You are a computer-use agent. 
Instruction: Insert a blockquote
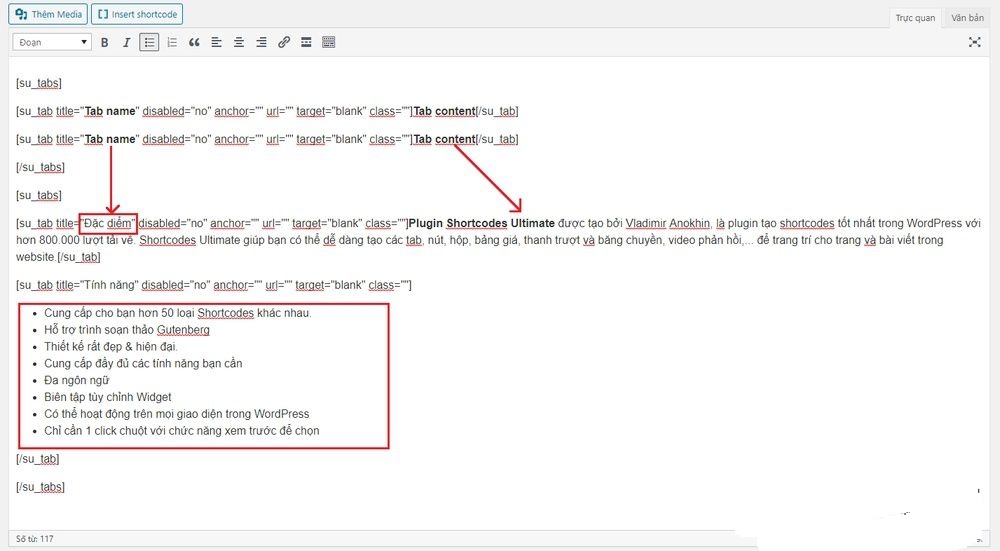(x=194, y=42)
